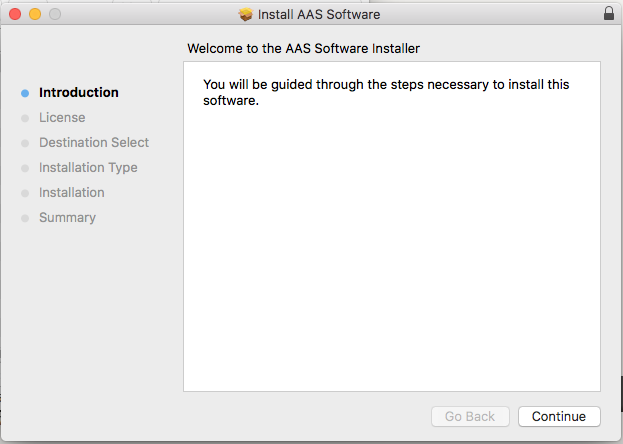Click the lock icon in the title bar
Screen dimensions: 623x444
pyautogui.click(x=609, y=14)
